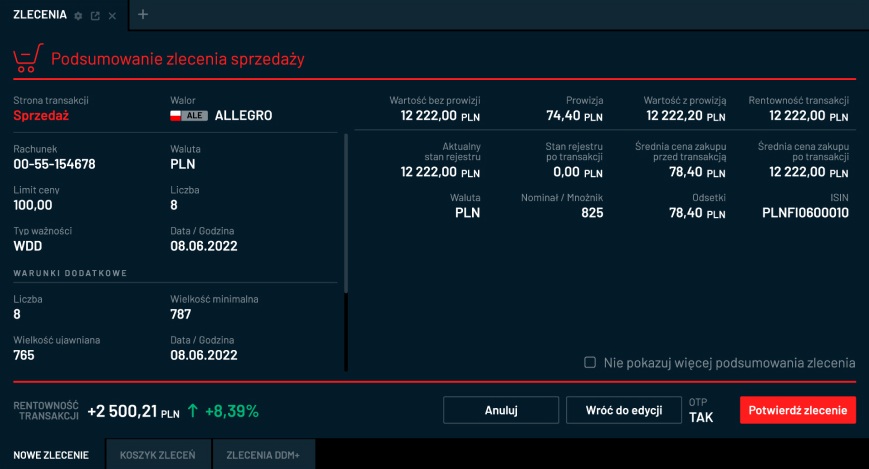869x469 pixels.
Task: Select the ALE ticker badge
Action: click(x=195, y=116)
